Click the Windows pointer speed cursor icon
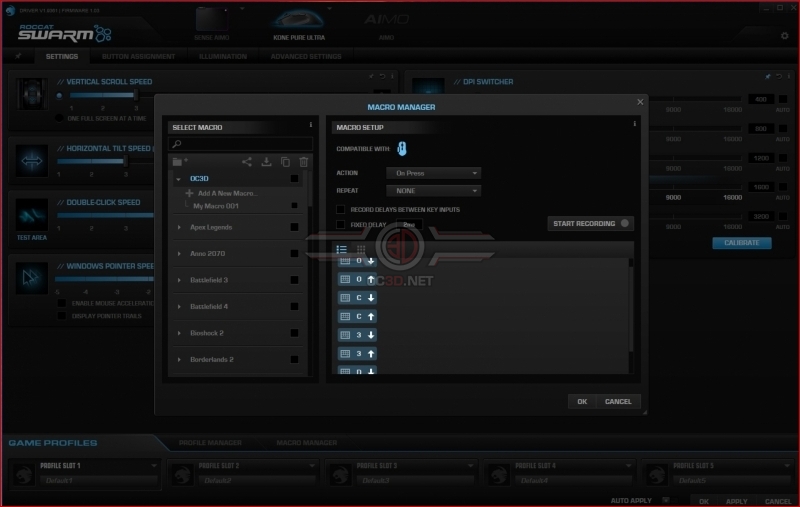This screenshot has height=507, width=800. coord(31,278)
